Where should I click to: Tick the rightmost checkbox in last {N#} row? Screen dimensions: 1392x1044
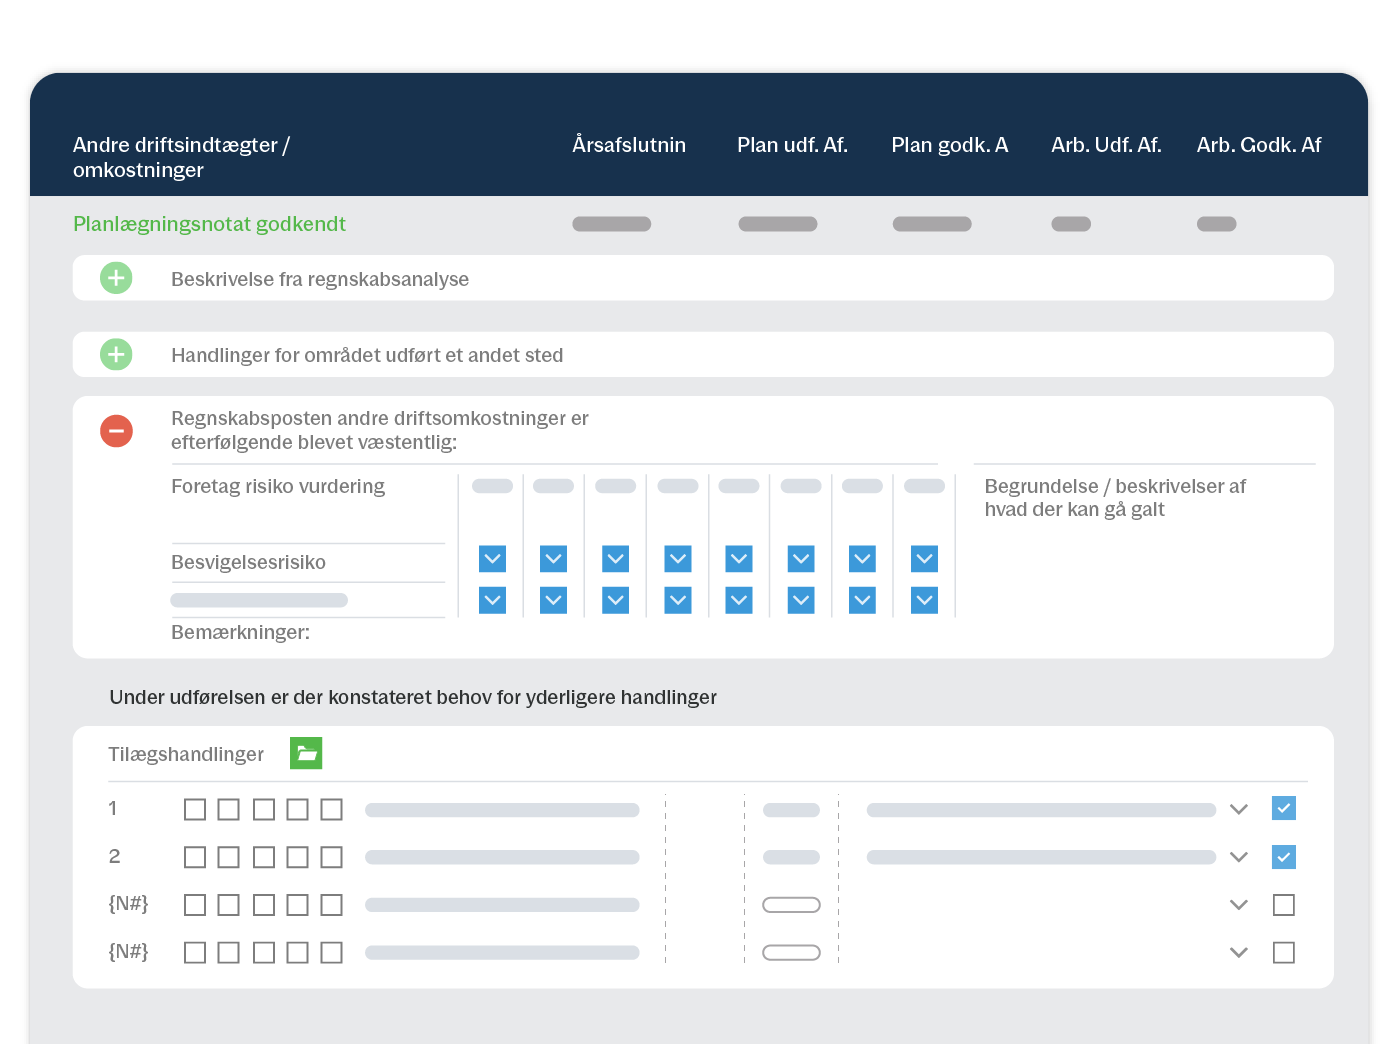(1283, 953)
